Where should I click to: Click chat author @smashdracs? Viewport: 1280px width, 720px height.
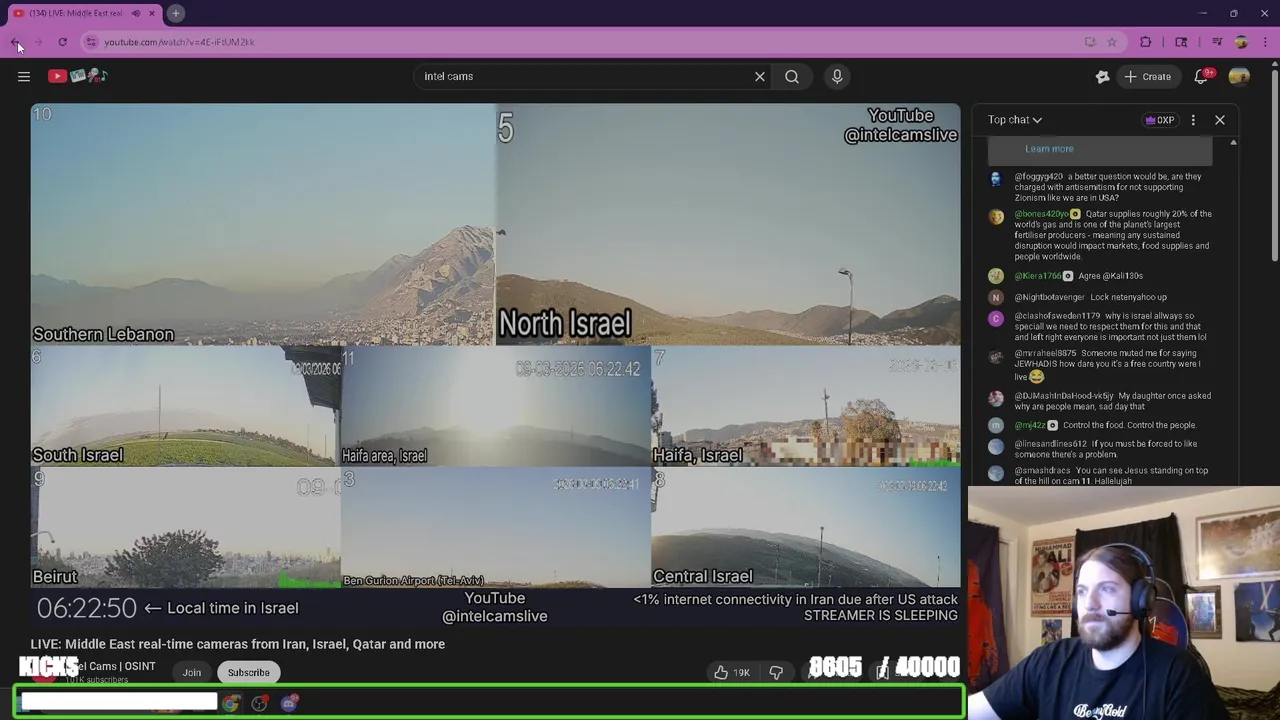tap(1043, 471)
